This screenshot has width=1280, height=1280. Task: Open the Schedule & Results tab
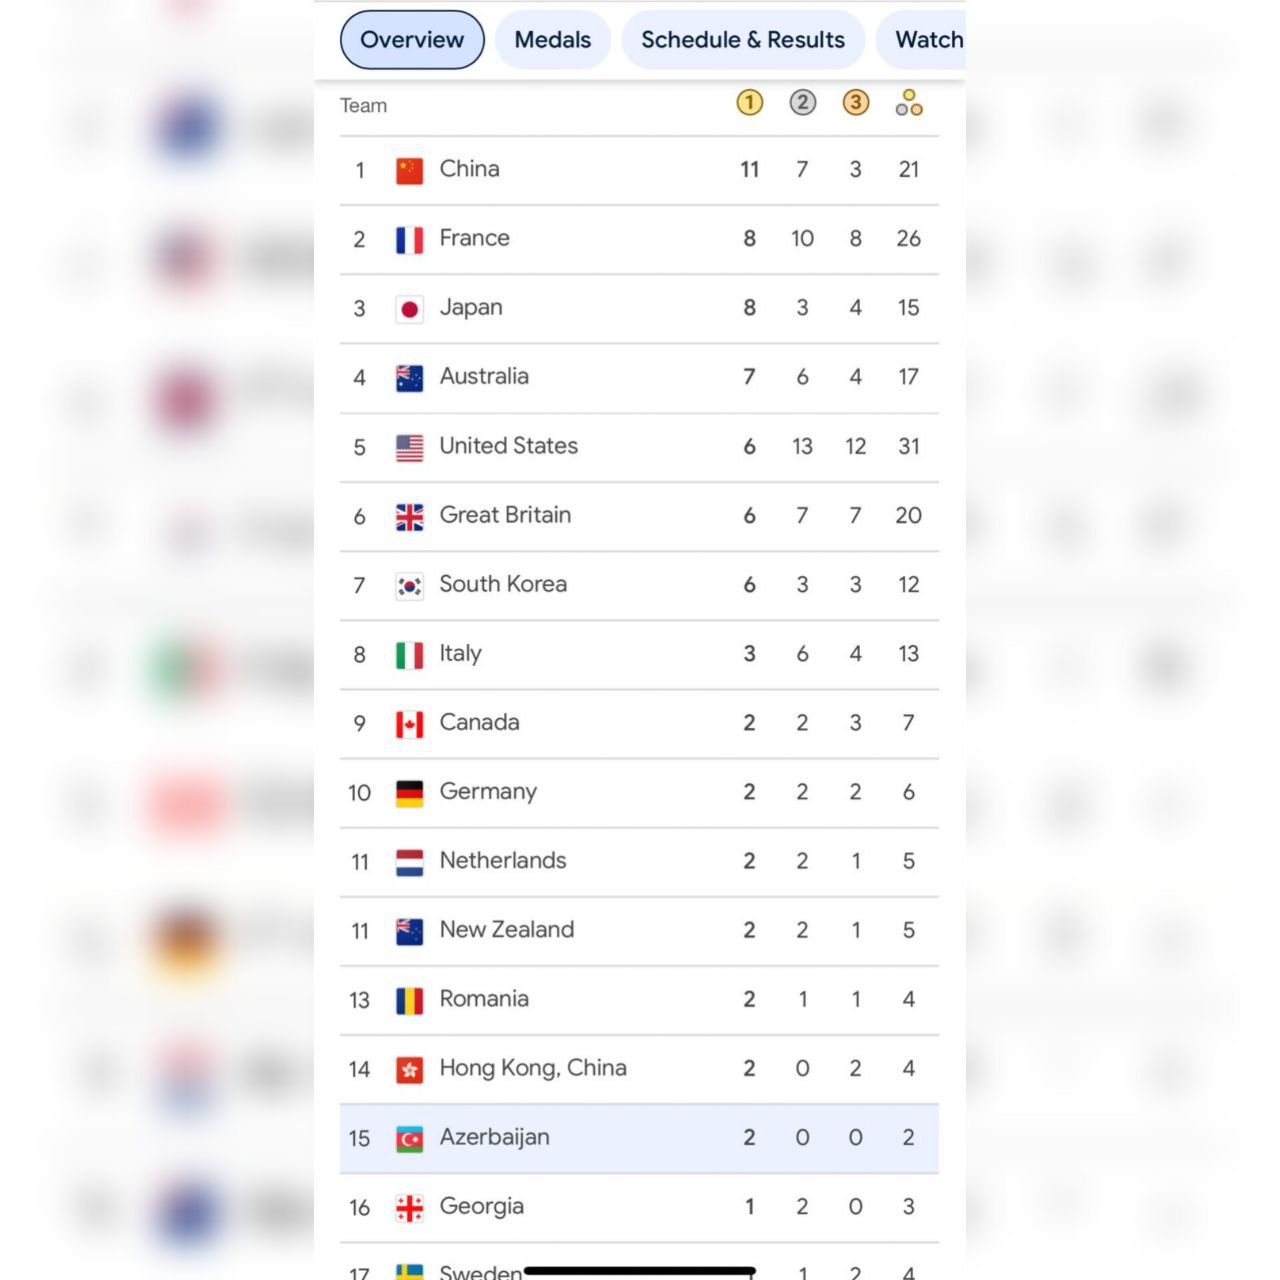[743, 40]
